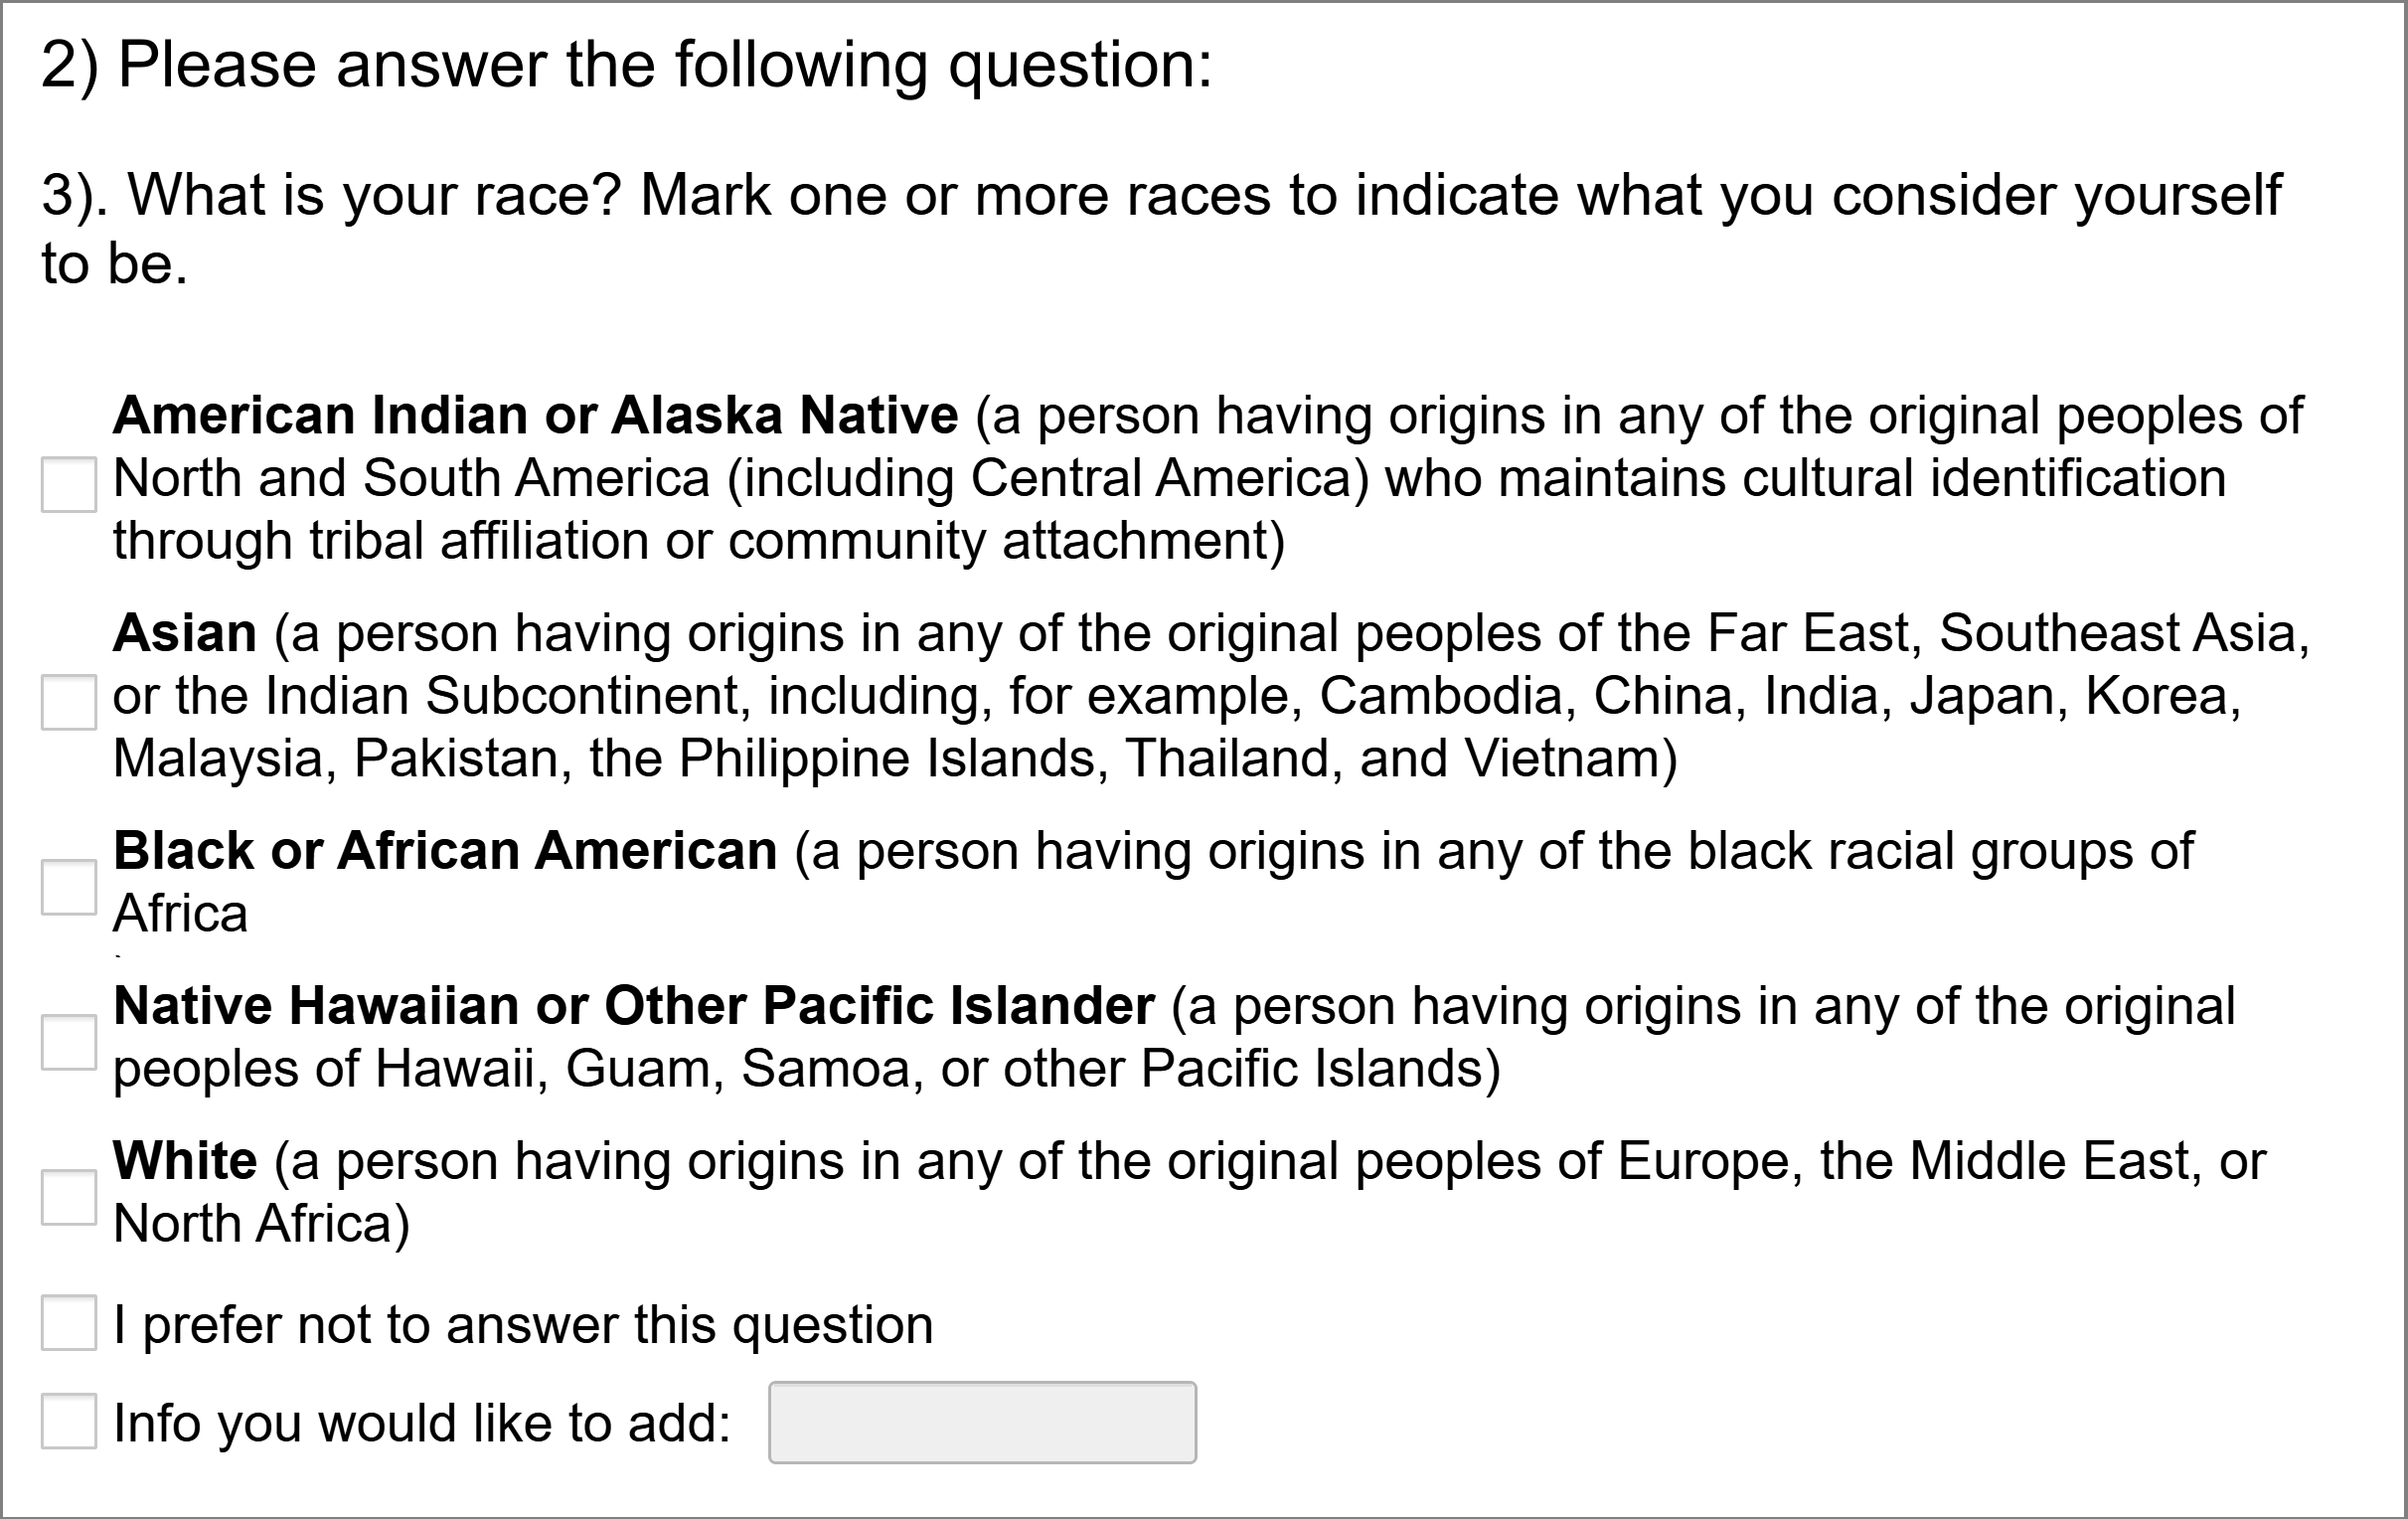
Task: Click the bold 'Asian' label text
Action: tap(185, 633)
